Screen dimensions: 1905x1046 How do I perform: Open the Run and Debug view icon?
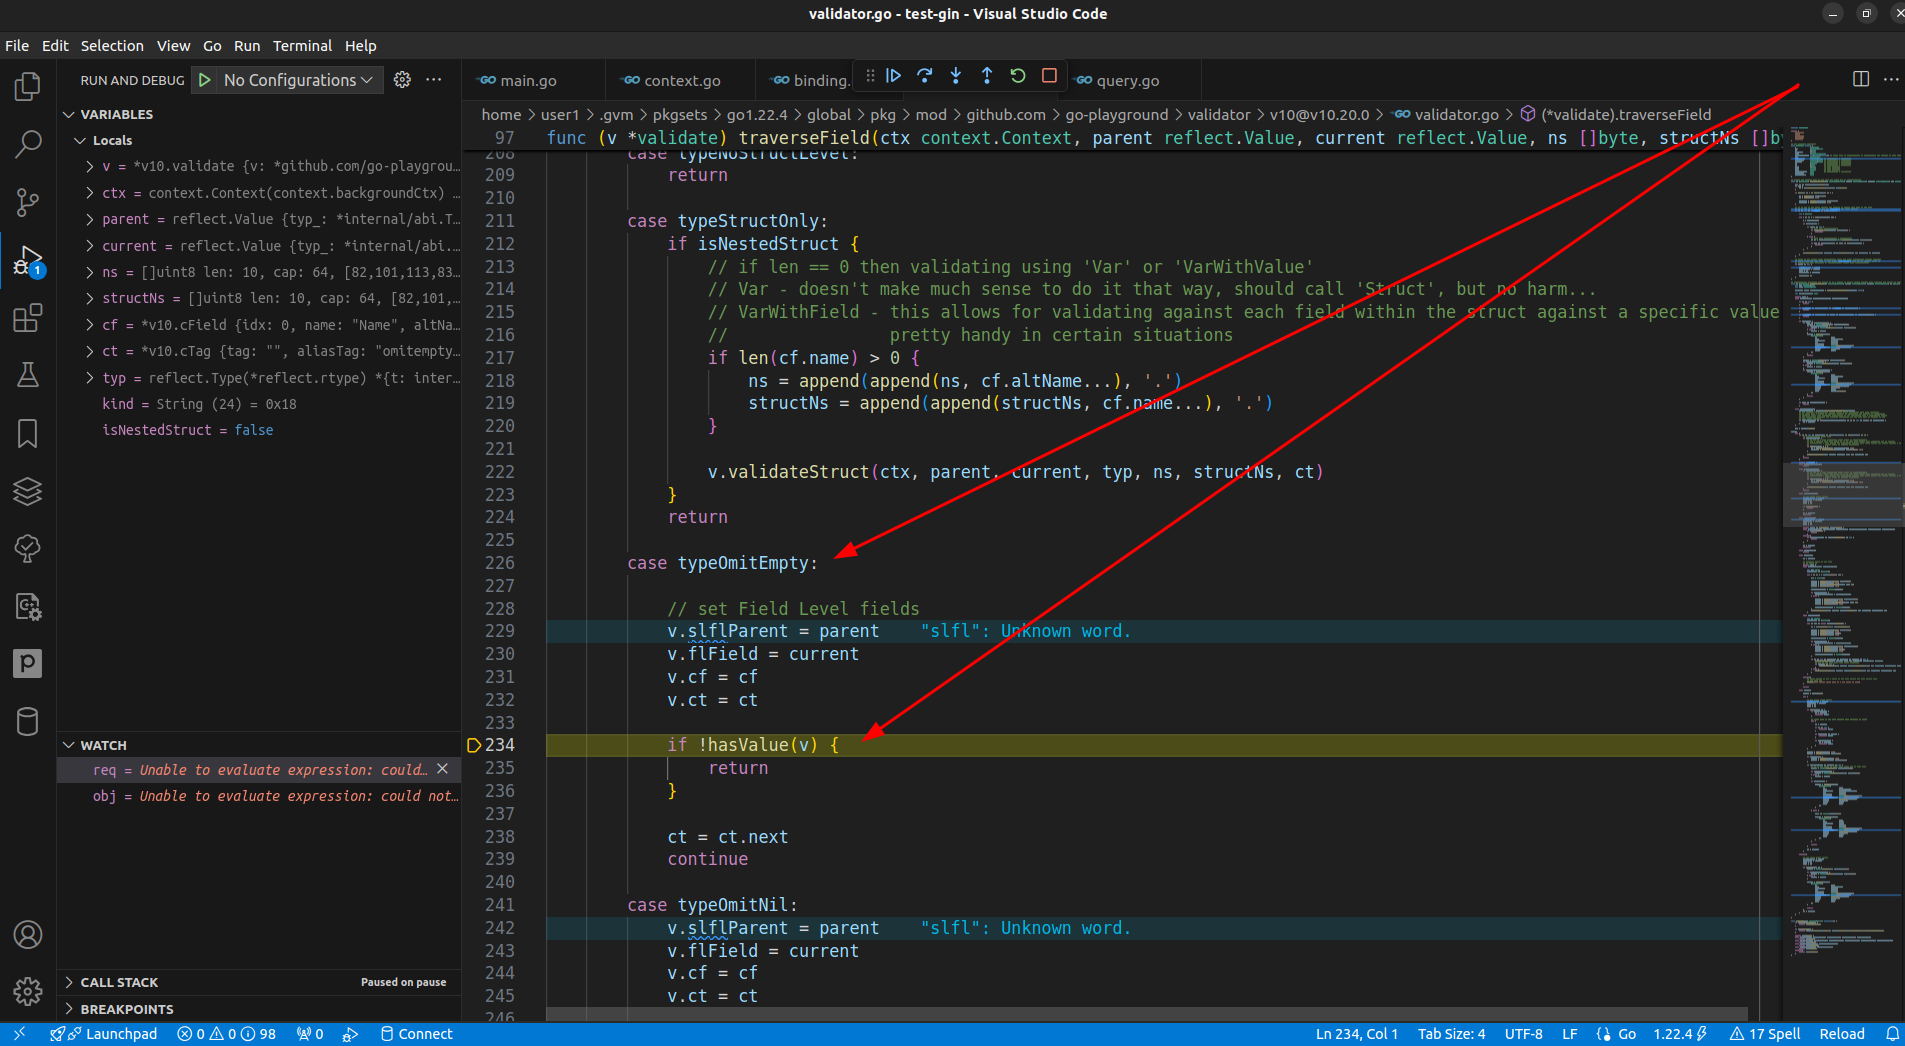point(28,261)
